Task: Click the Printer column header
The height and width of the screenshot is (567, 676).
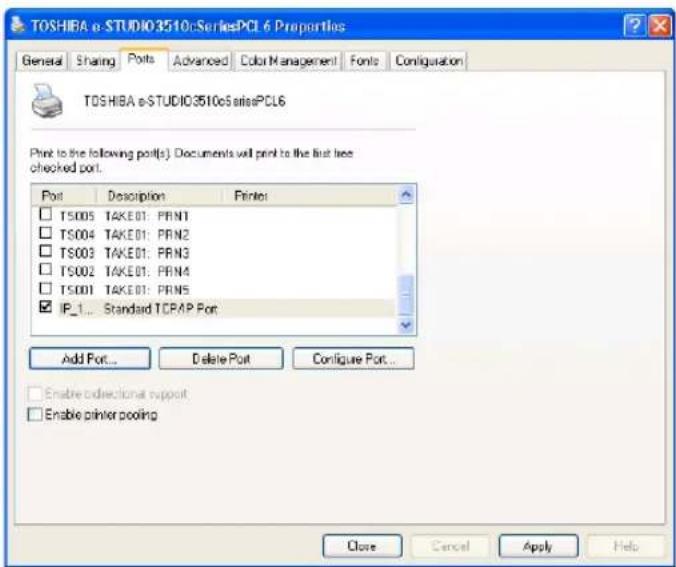Action: (309, 196)
